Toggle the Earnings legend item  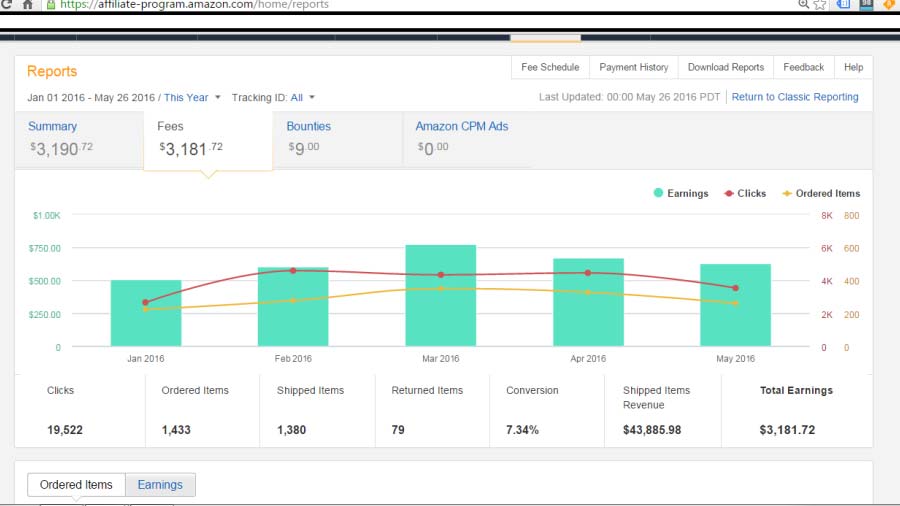point(681,193)
